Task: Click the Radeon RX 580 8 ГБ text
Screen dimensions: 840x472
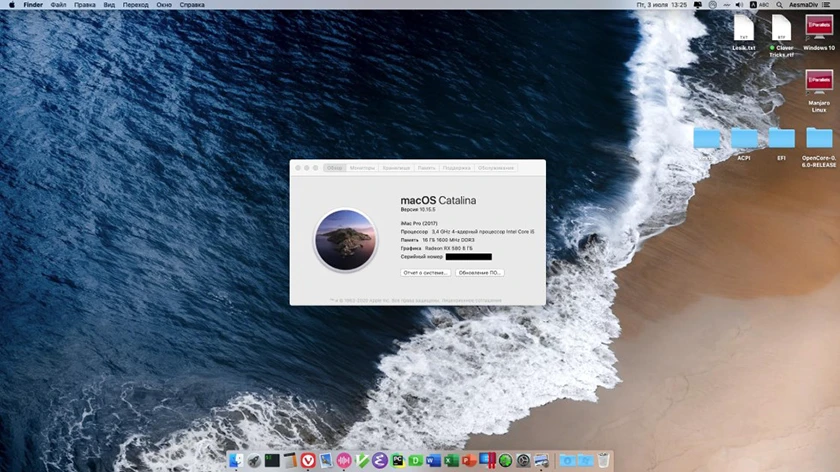Action: click(x=449, y=249)
